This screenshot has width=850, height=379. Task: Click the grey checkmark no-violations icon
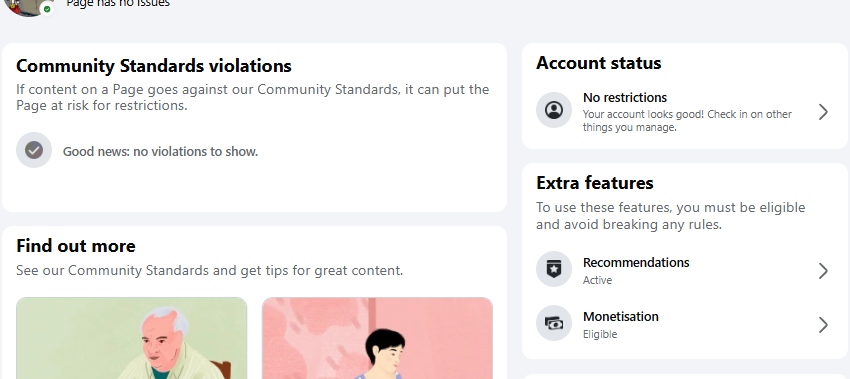[34, 150]
